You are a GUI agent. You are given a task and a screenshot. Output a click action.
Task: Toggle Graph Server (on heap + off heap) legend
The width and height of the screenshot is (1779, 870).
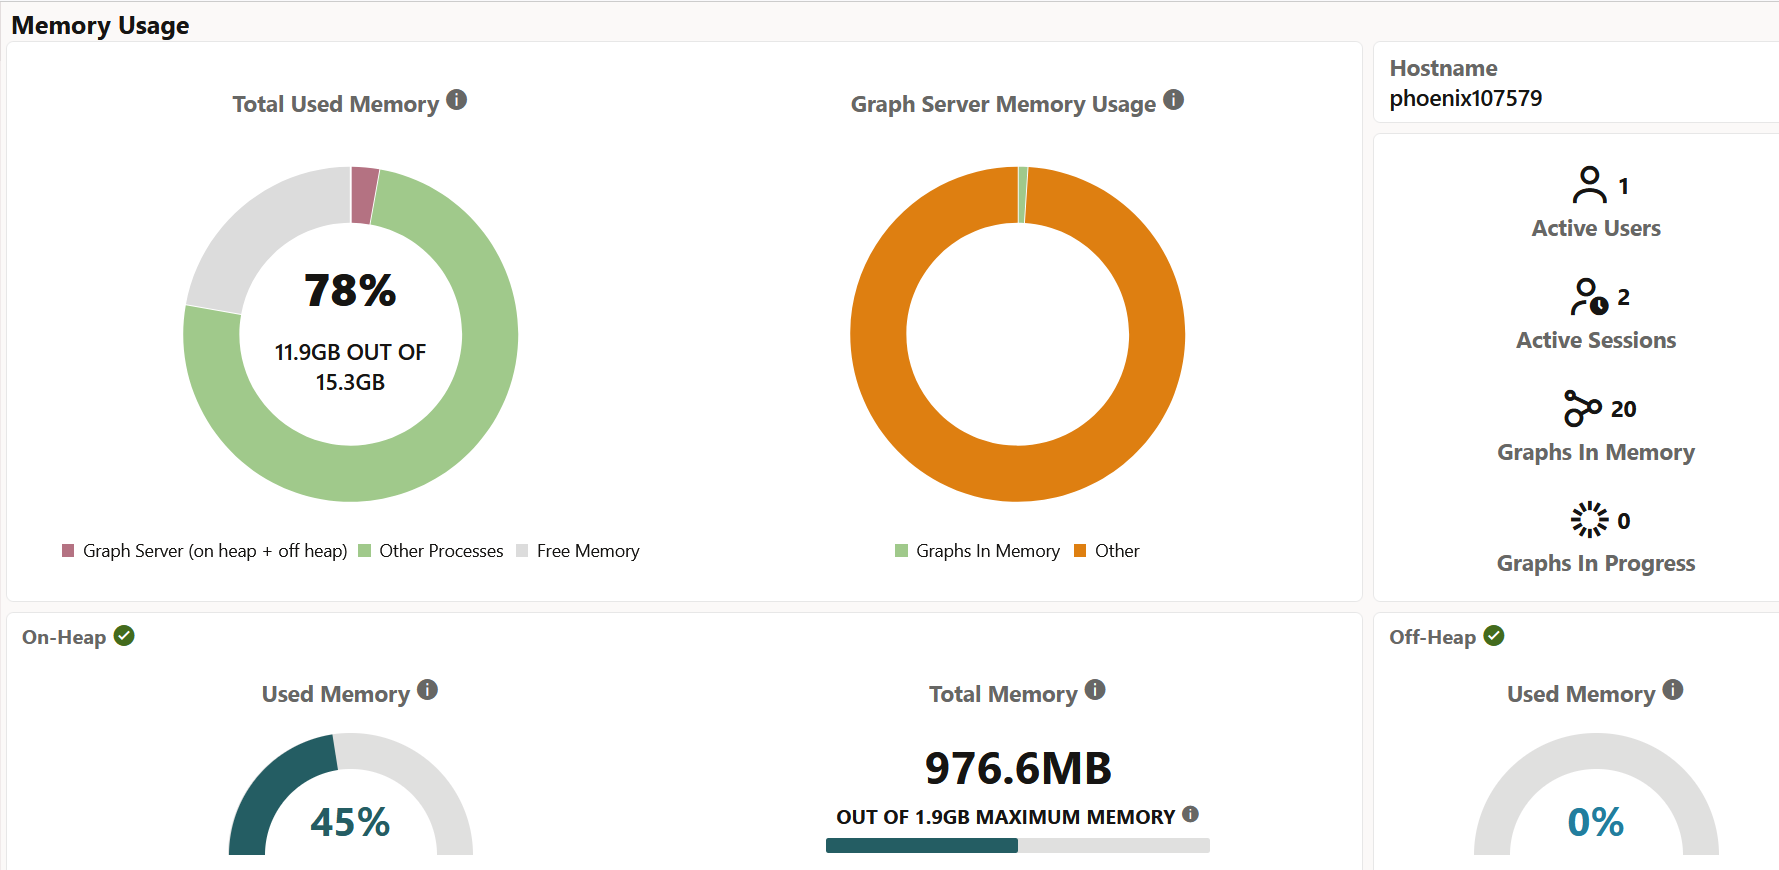click(x=204, y=551)
